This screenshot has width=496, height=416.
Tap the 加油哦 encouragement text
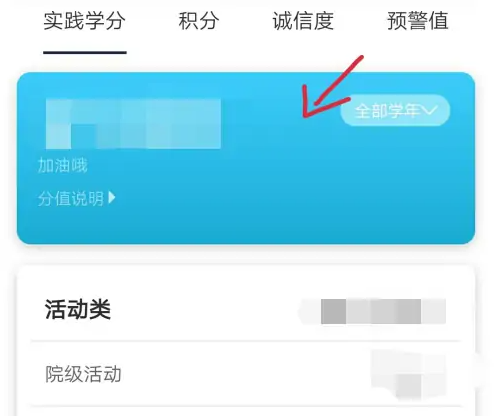[x=62, y=165]
